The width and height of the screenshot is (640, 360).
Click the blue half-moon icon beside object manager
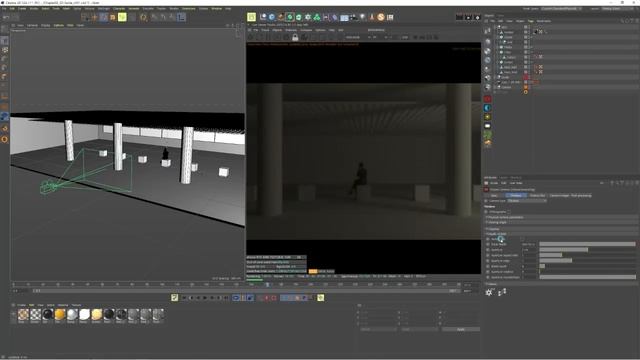[x=488, y=108]
